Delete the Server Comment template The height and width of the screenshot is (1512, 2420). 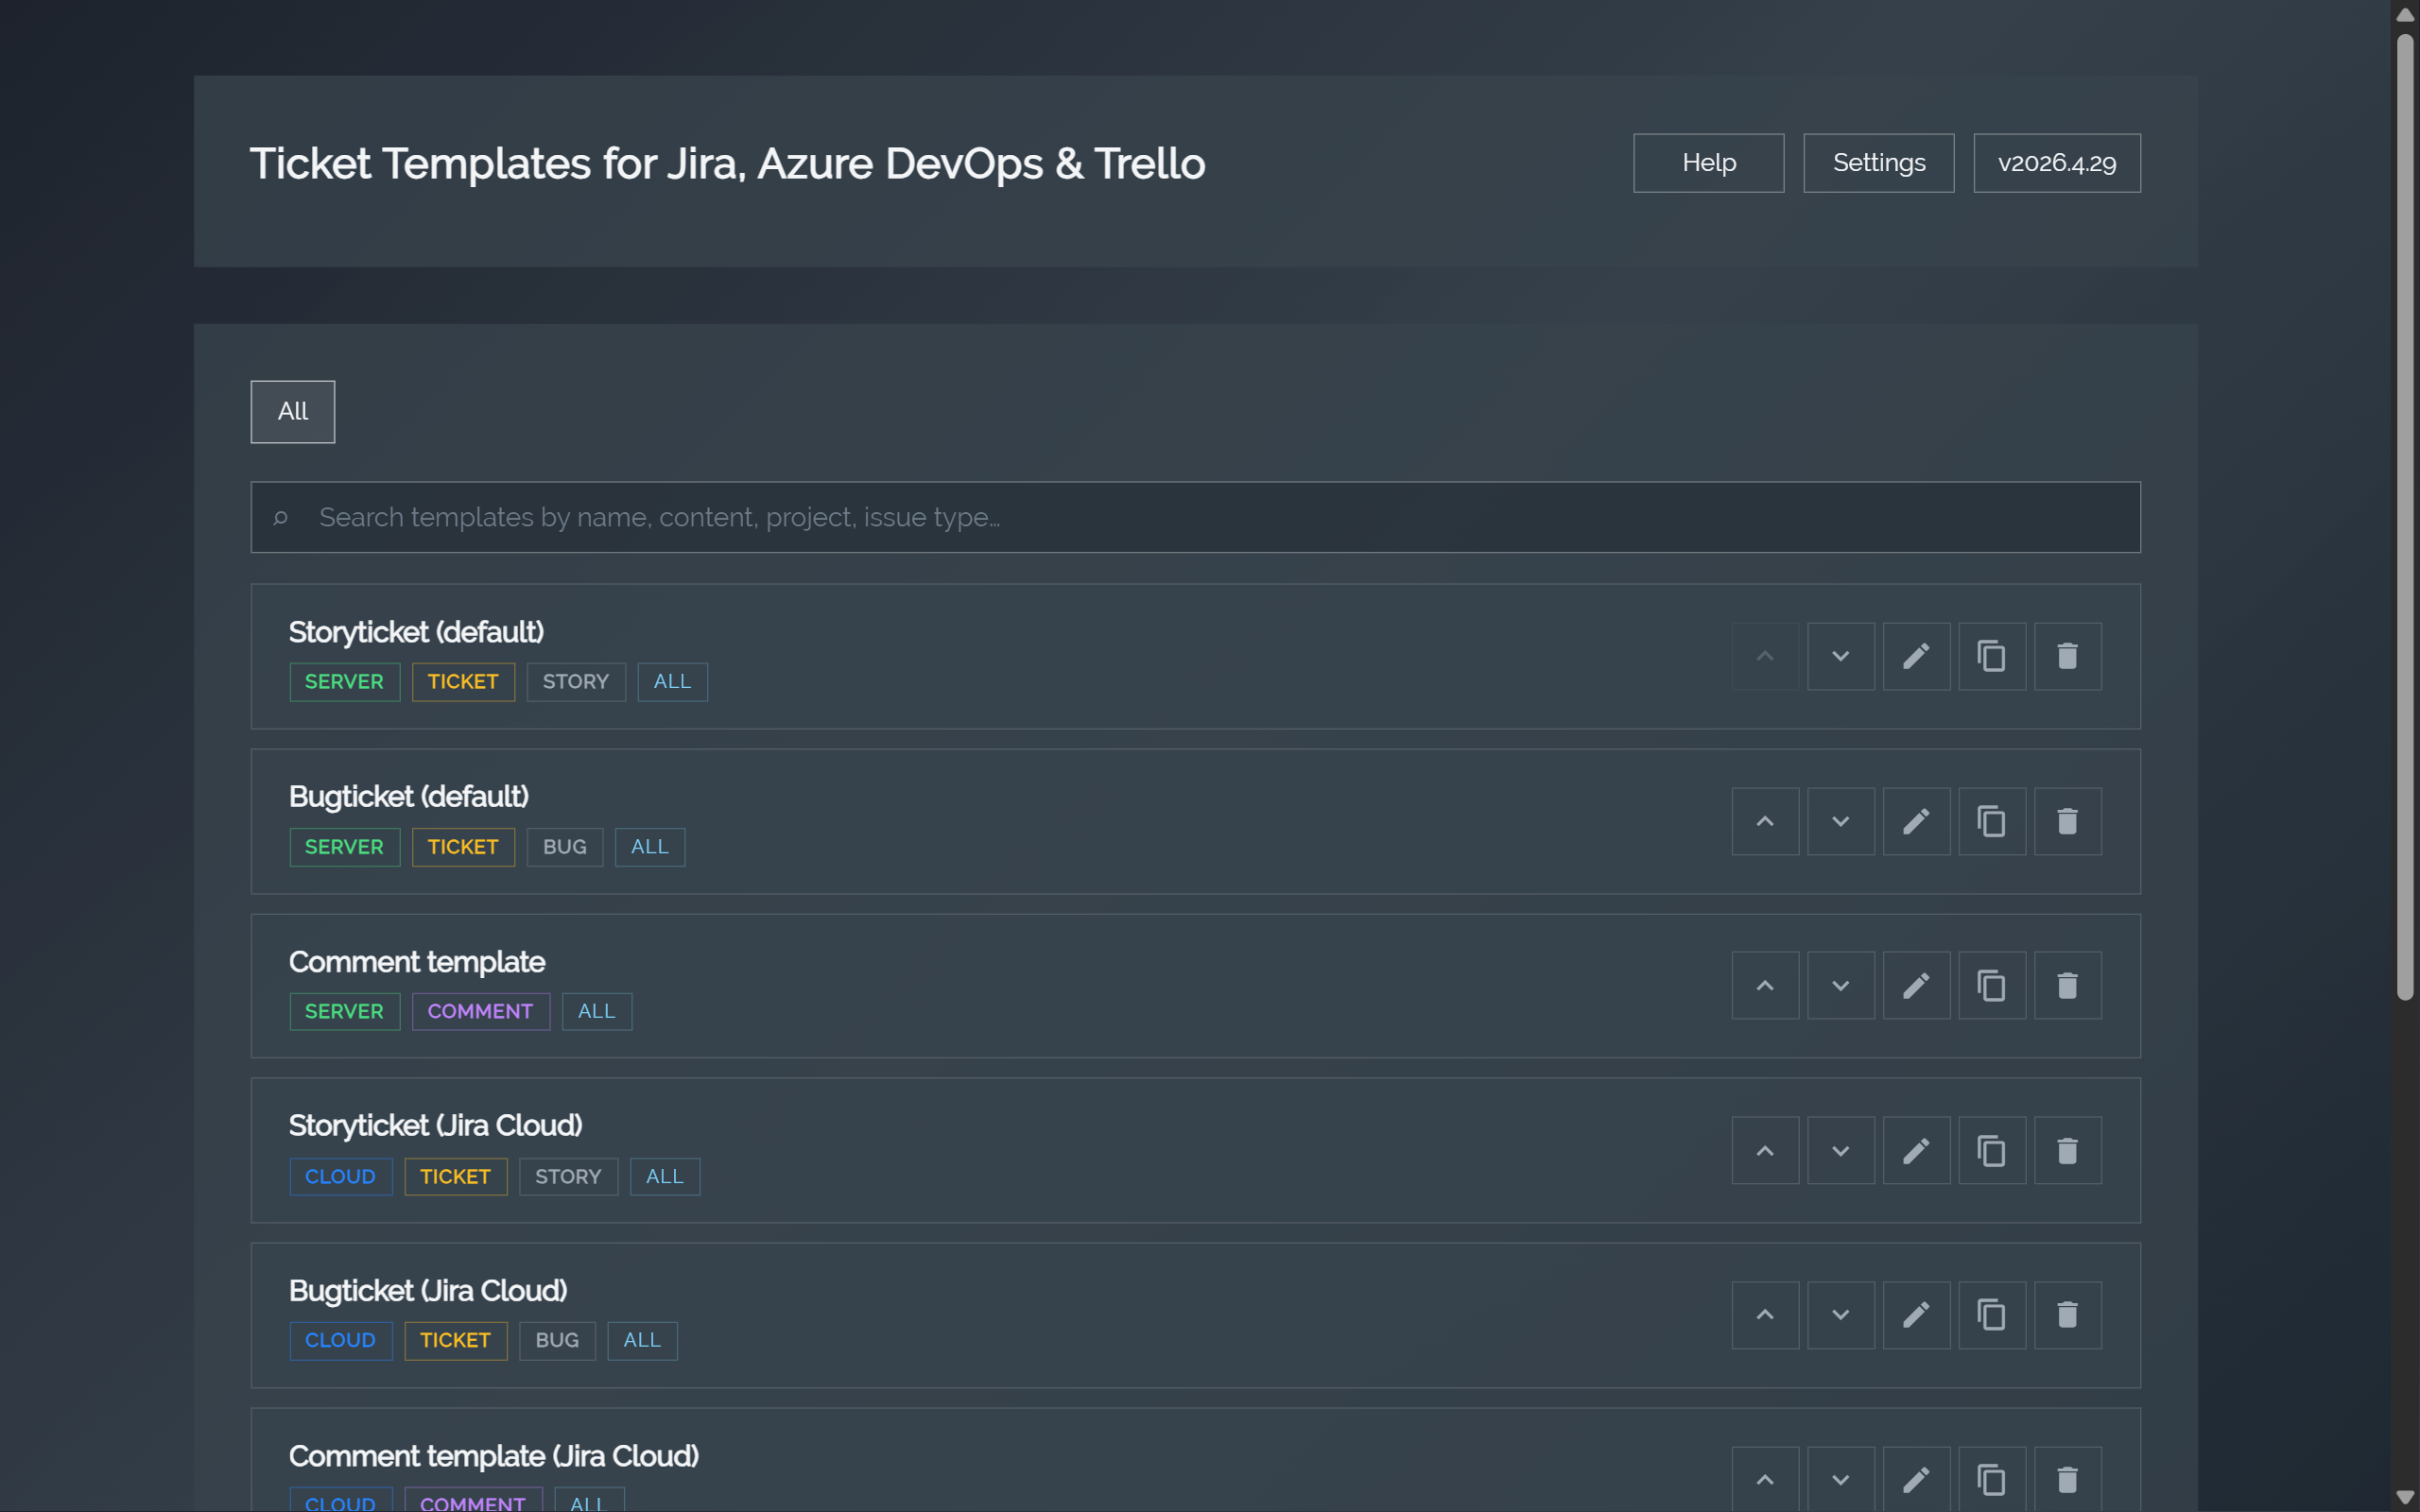[2067, 985]
